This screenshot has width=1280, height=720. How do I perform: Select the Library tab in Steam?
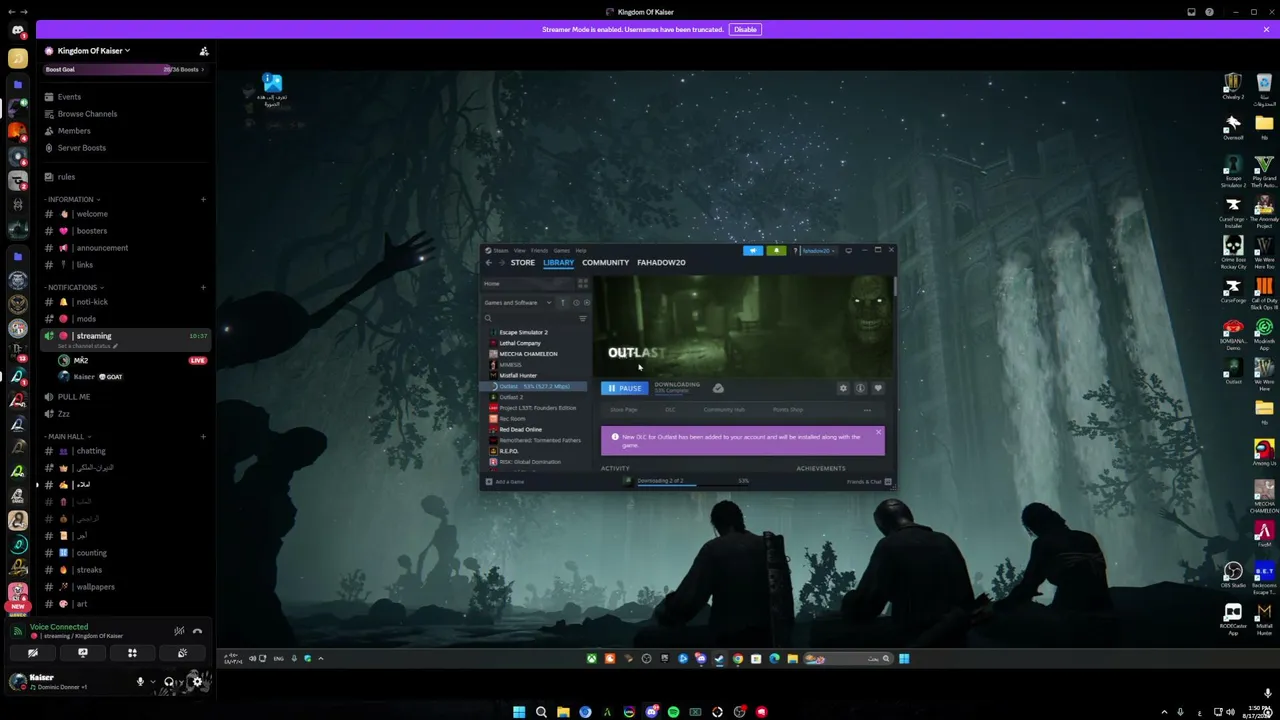[x=558, y=262]
